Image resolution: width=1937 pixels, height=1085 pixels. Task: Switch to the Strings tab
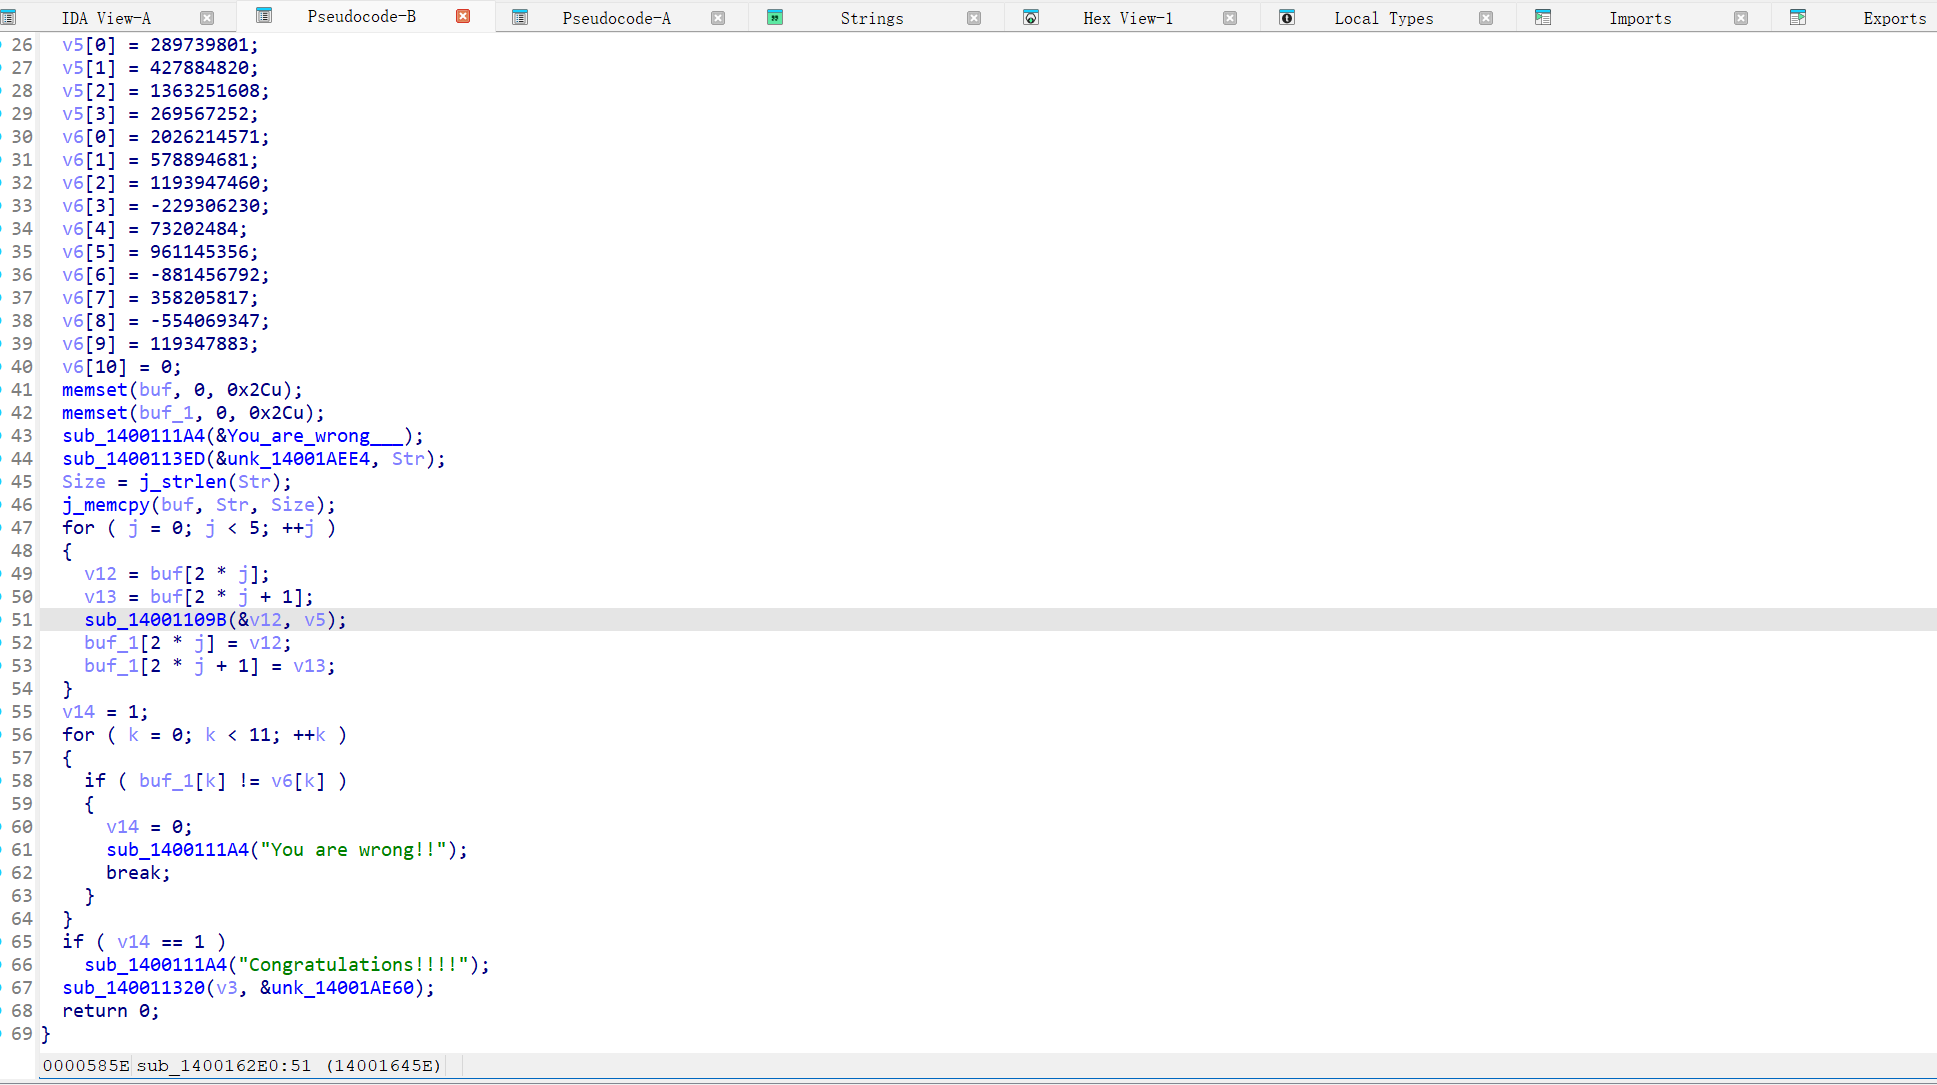point(871,18)
